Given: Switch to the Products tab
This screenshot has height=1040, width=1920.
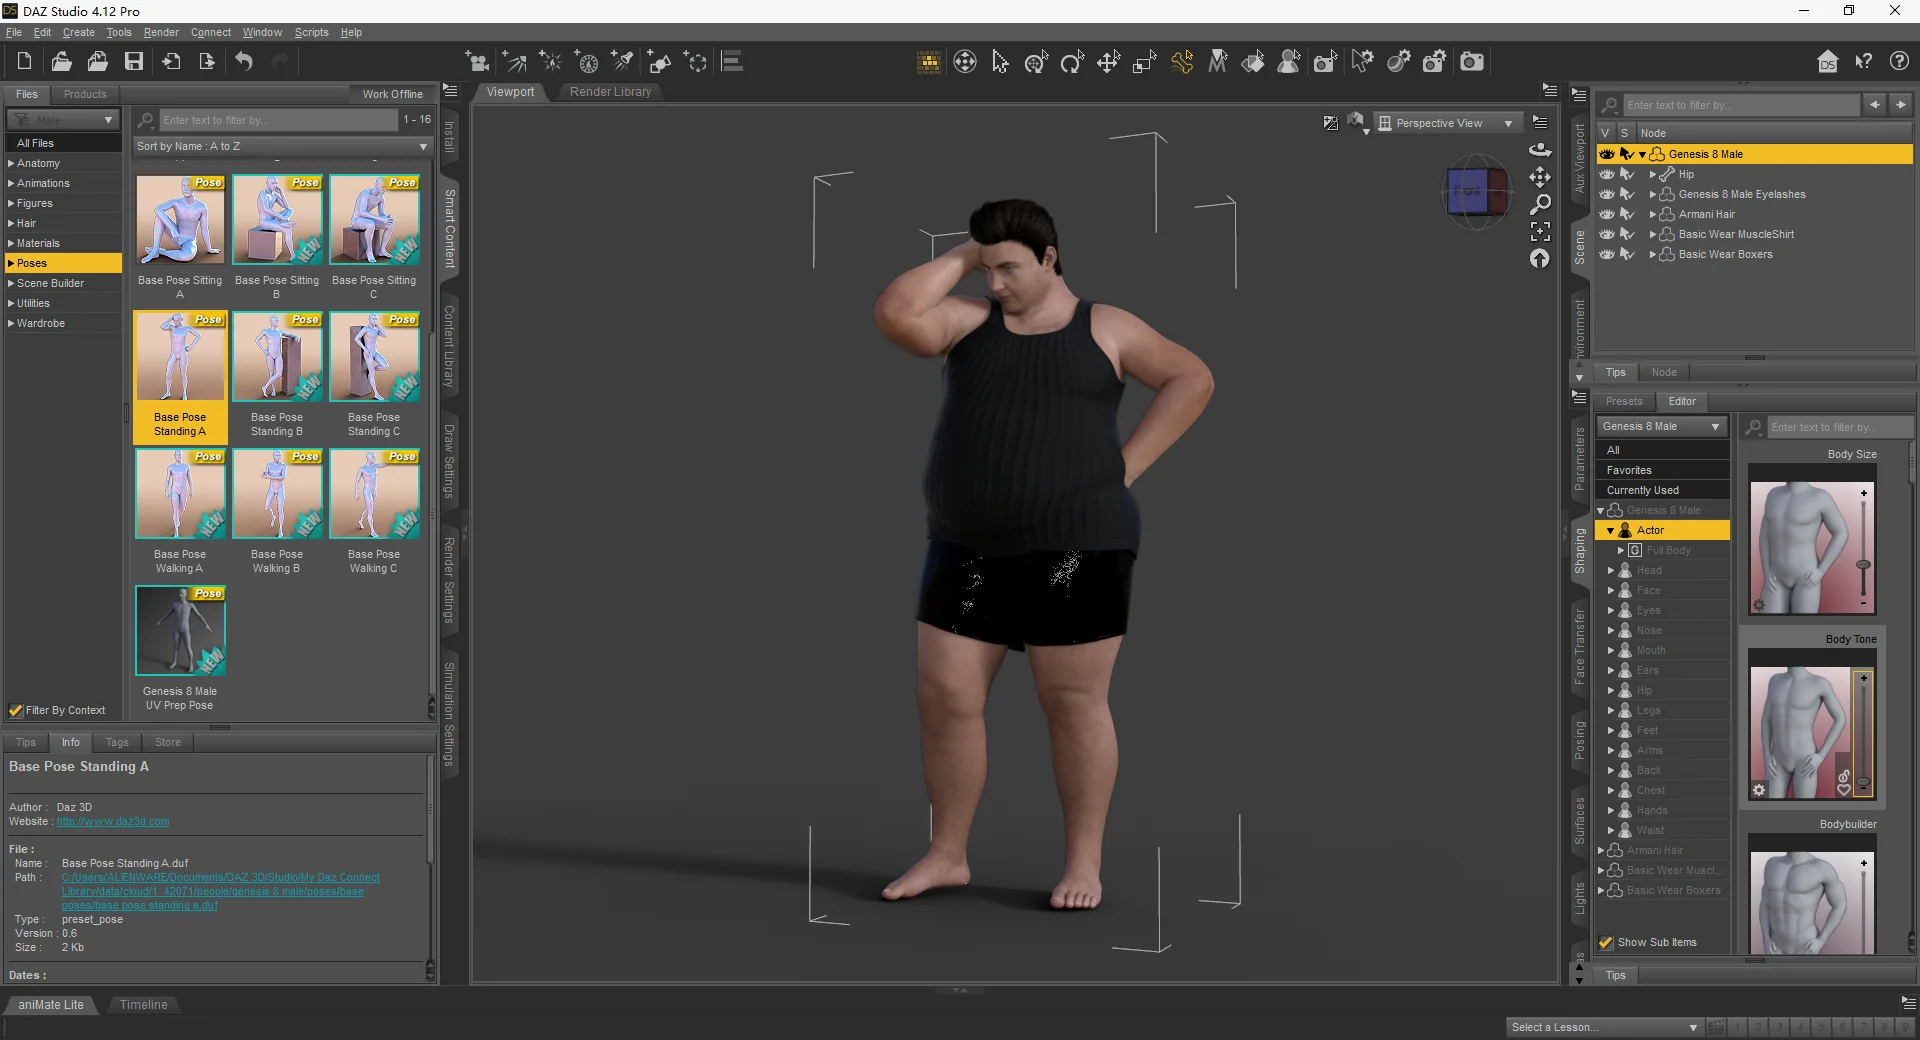Looking at the screenshot, I should coord(85,94).
